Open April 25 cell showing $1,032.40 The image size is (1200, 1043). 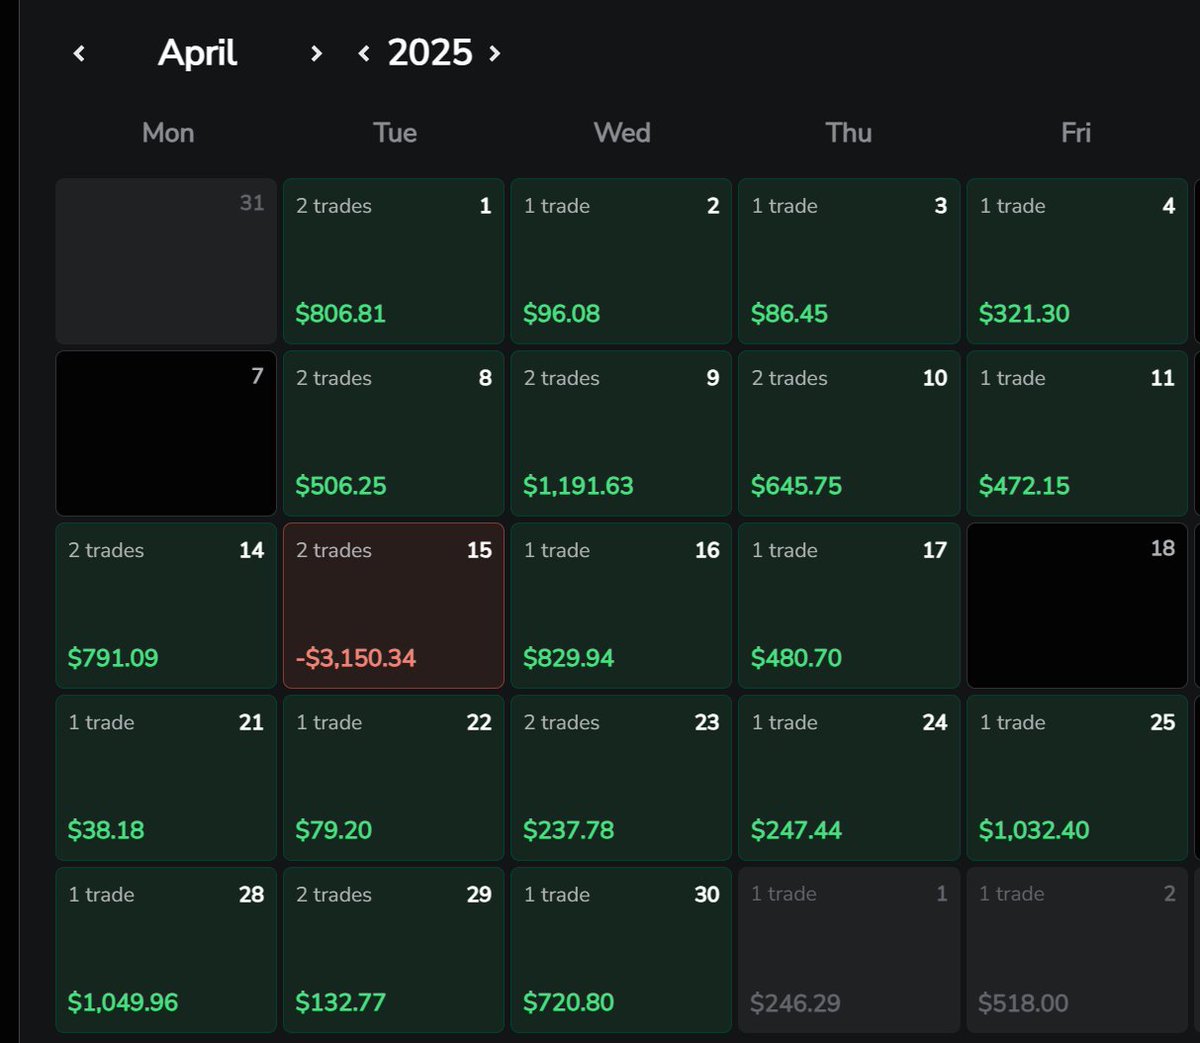click(1077, 777)
